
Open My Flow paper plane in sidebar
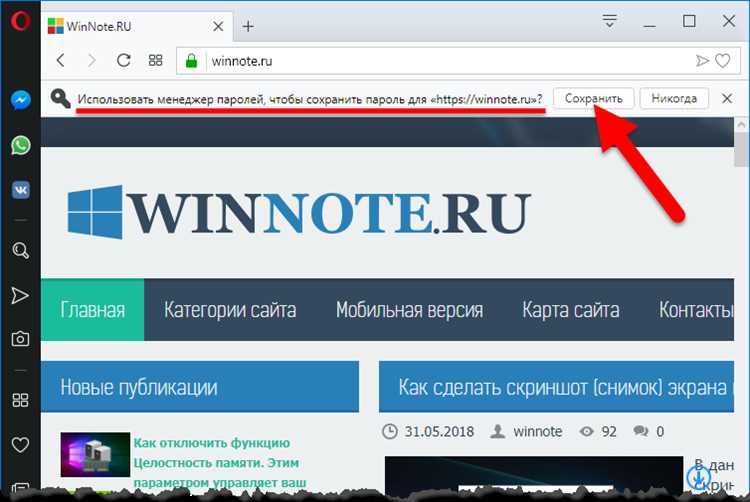tap(20, 295)
